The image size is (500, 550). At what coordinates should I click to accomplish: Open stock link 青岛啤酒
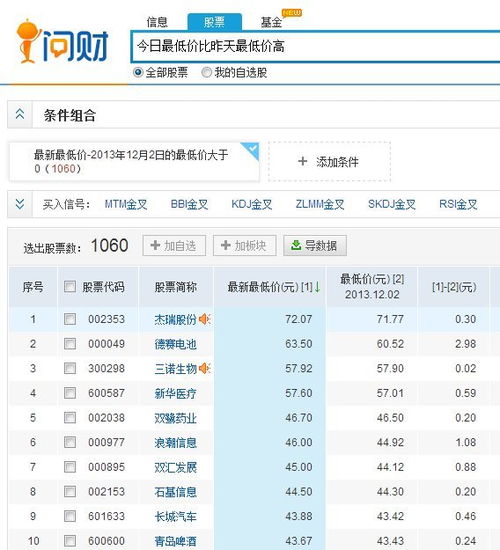[175, 541]
